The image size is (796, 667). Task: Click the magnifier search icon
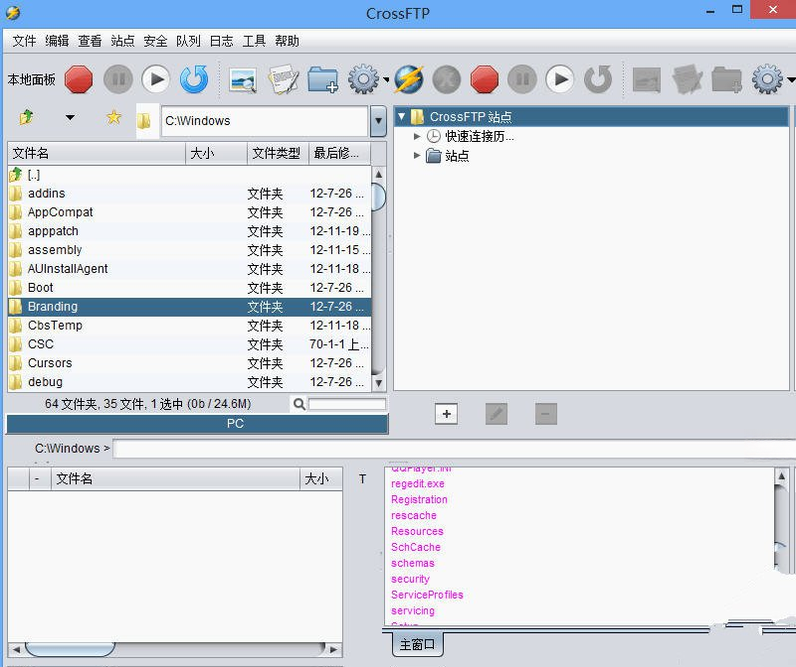point(299,404)
